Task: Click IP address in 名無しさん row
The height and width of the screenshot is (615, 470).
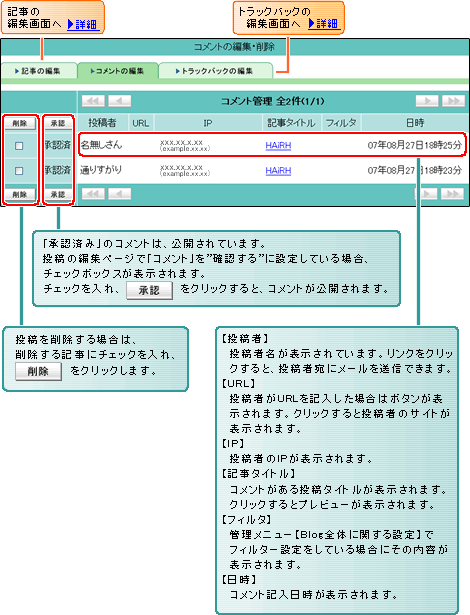Action: (185, 145)
